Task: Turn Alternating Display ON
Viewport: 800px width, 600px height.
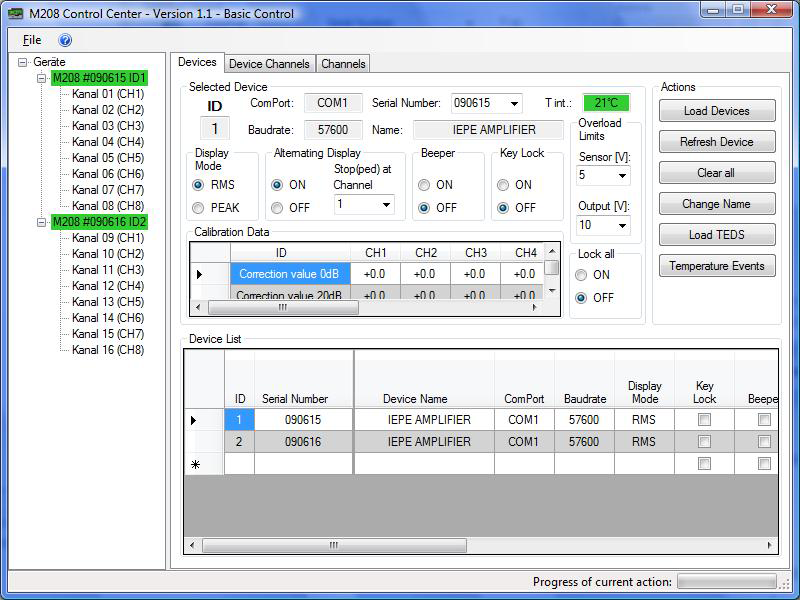Action: click(x=277, y=185)
